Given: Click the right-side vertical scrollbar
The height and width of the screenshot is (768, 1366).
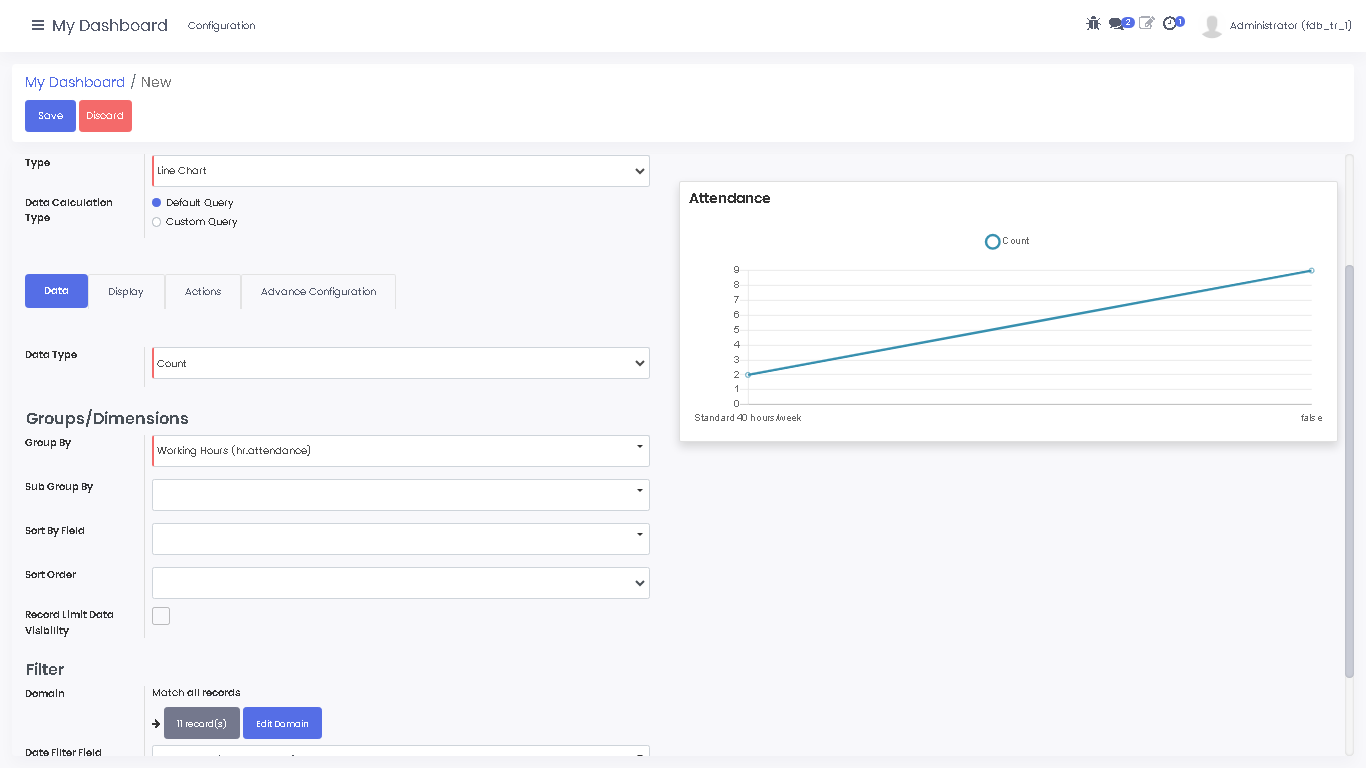Looking at the screenshot, I should (x=1349, y=470).
